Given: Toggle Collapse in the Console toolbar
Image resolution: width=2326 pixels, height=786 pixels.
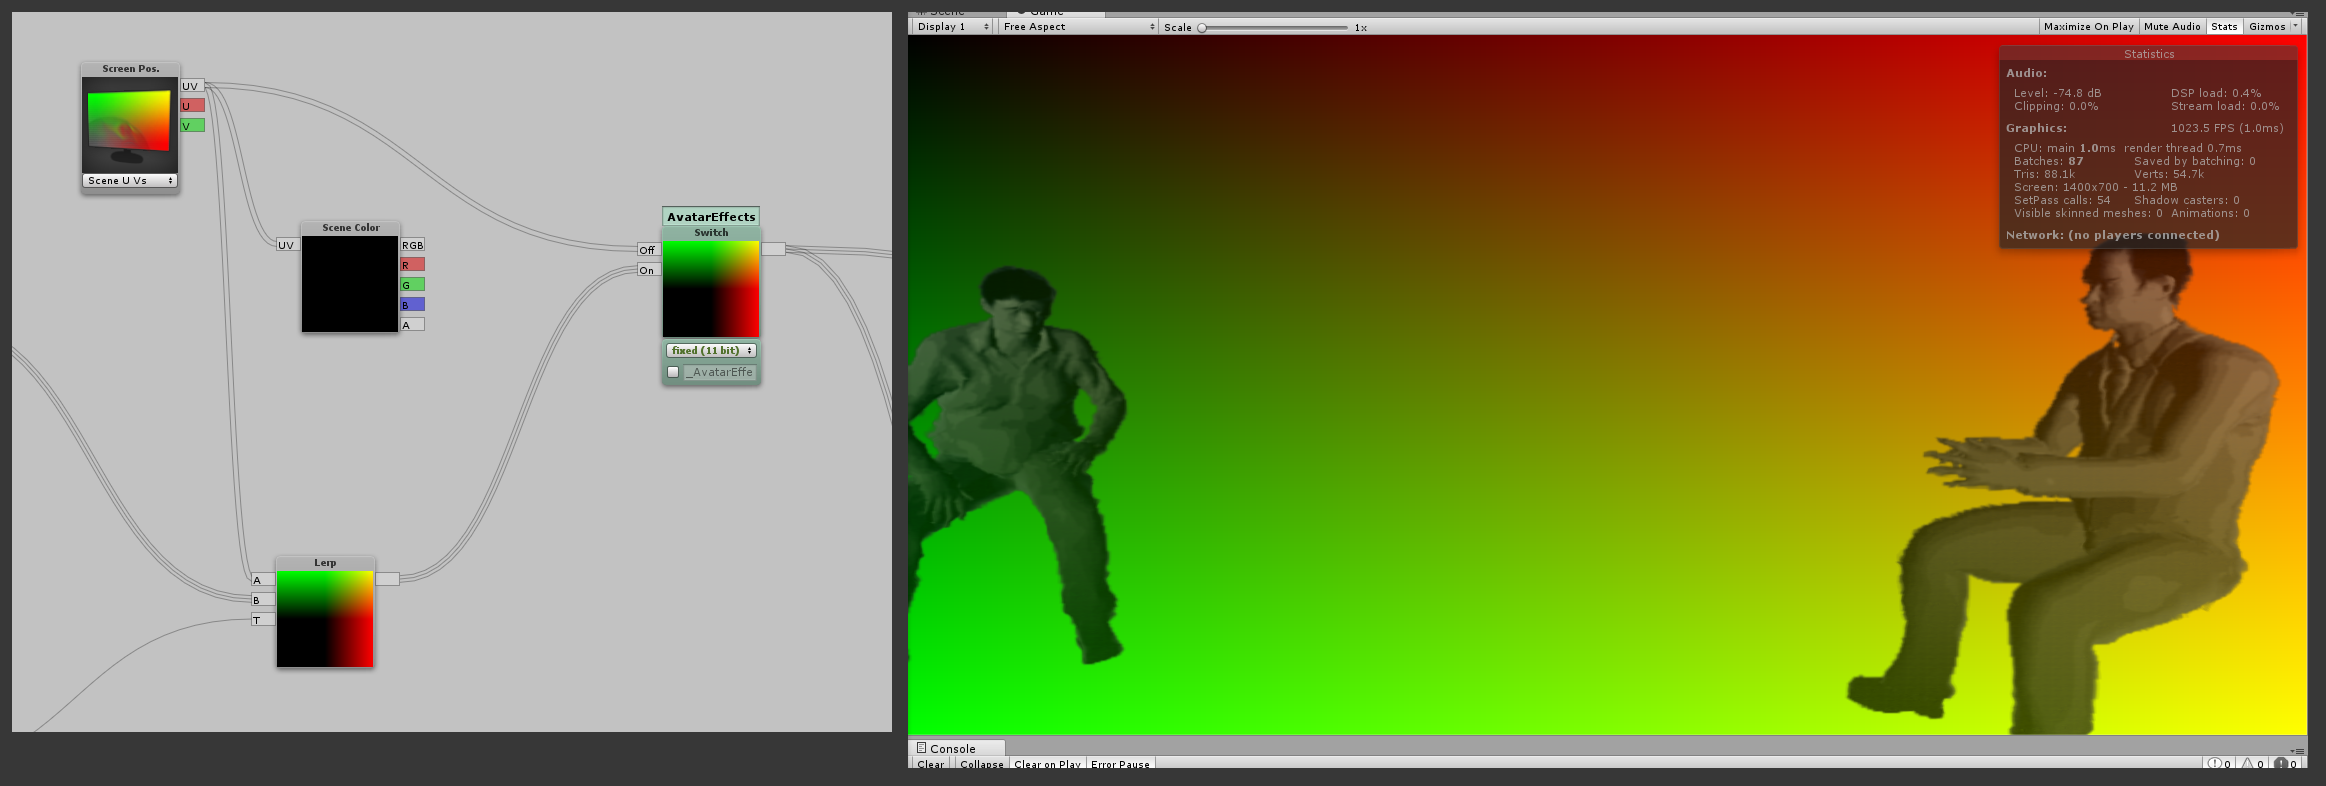Looking at the screenshot, I should click(x=981, y=764).
